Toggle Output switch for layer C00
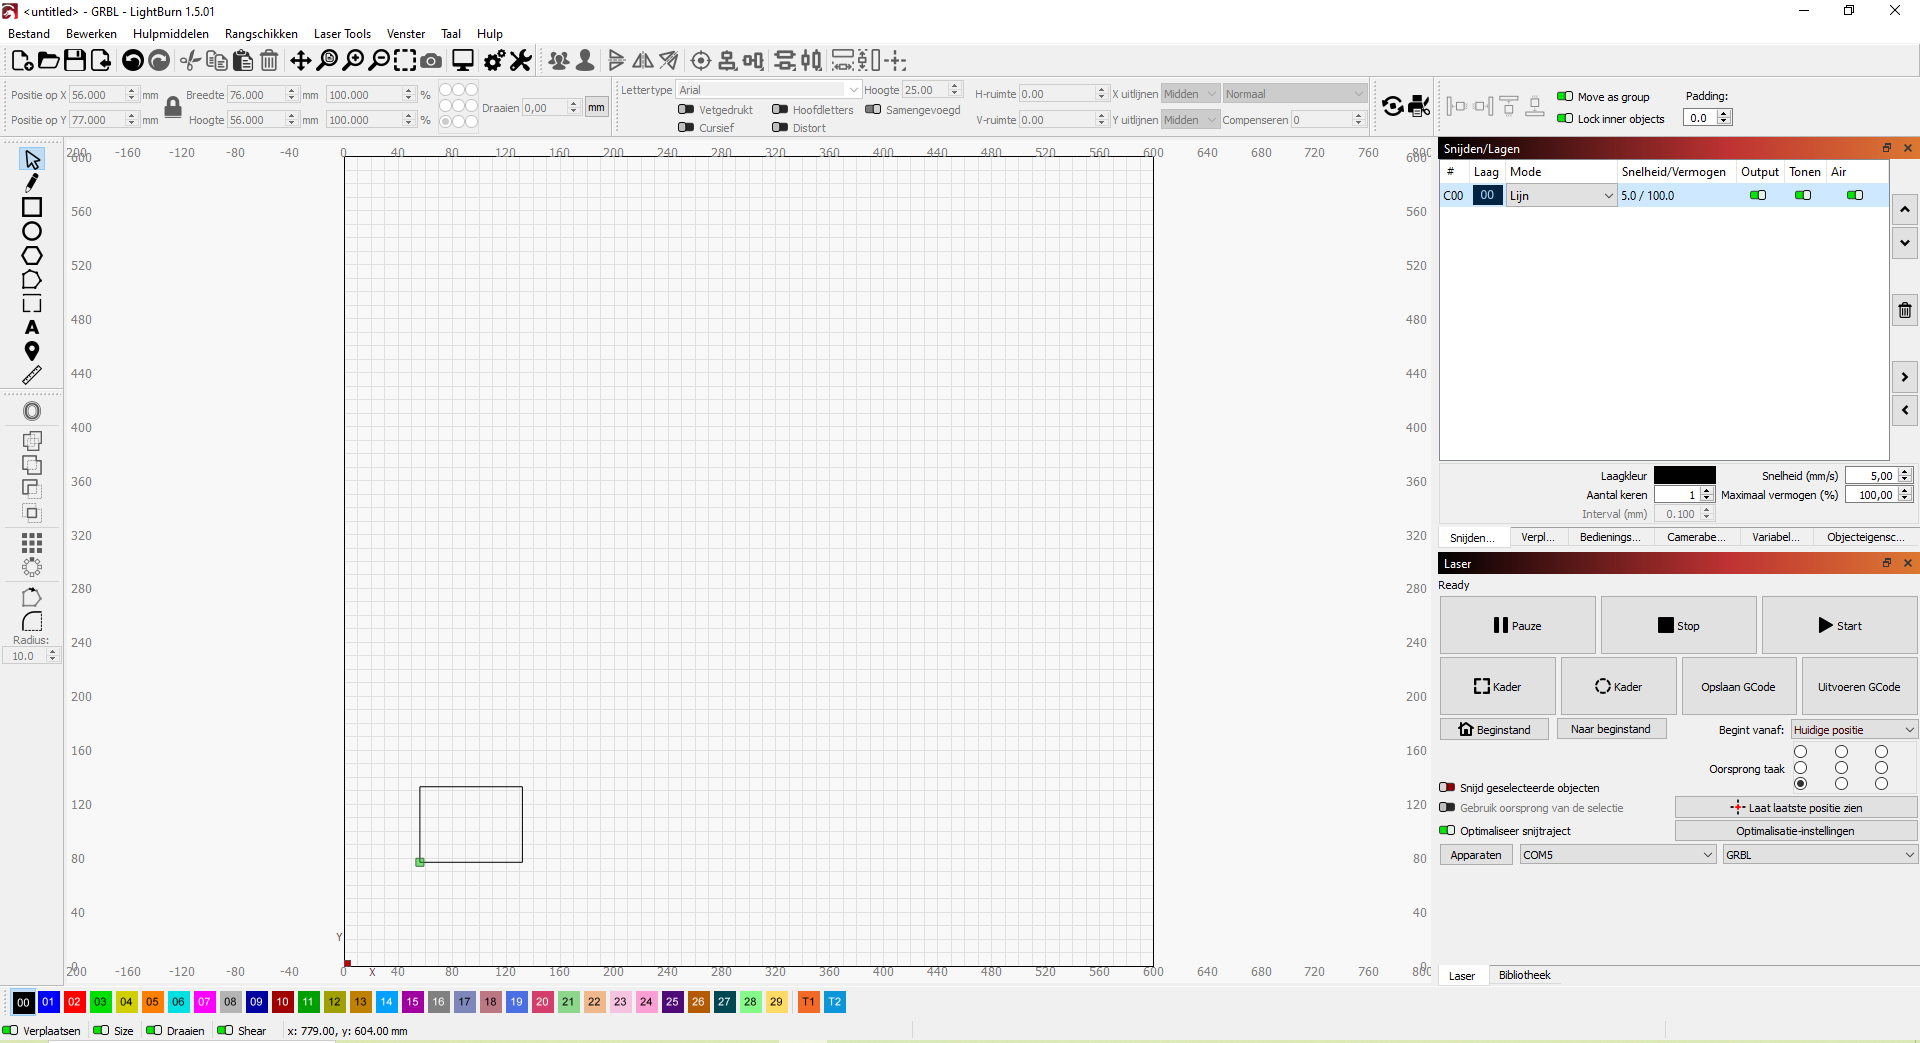Image resolution: width=1920 pixels, height=1043 pixels. [1758, 196]
